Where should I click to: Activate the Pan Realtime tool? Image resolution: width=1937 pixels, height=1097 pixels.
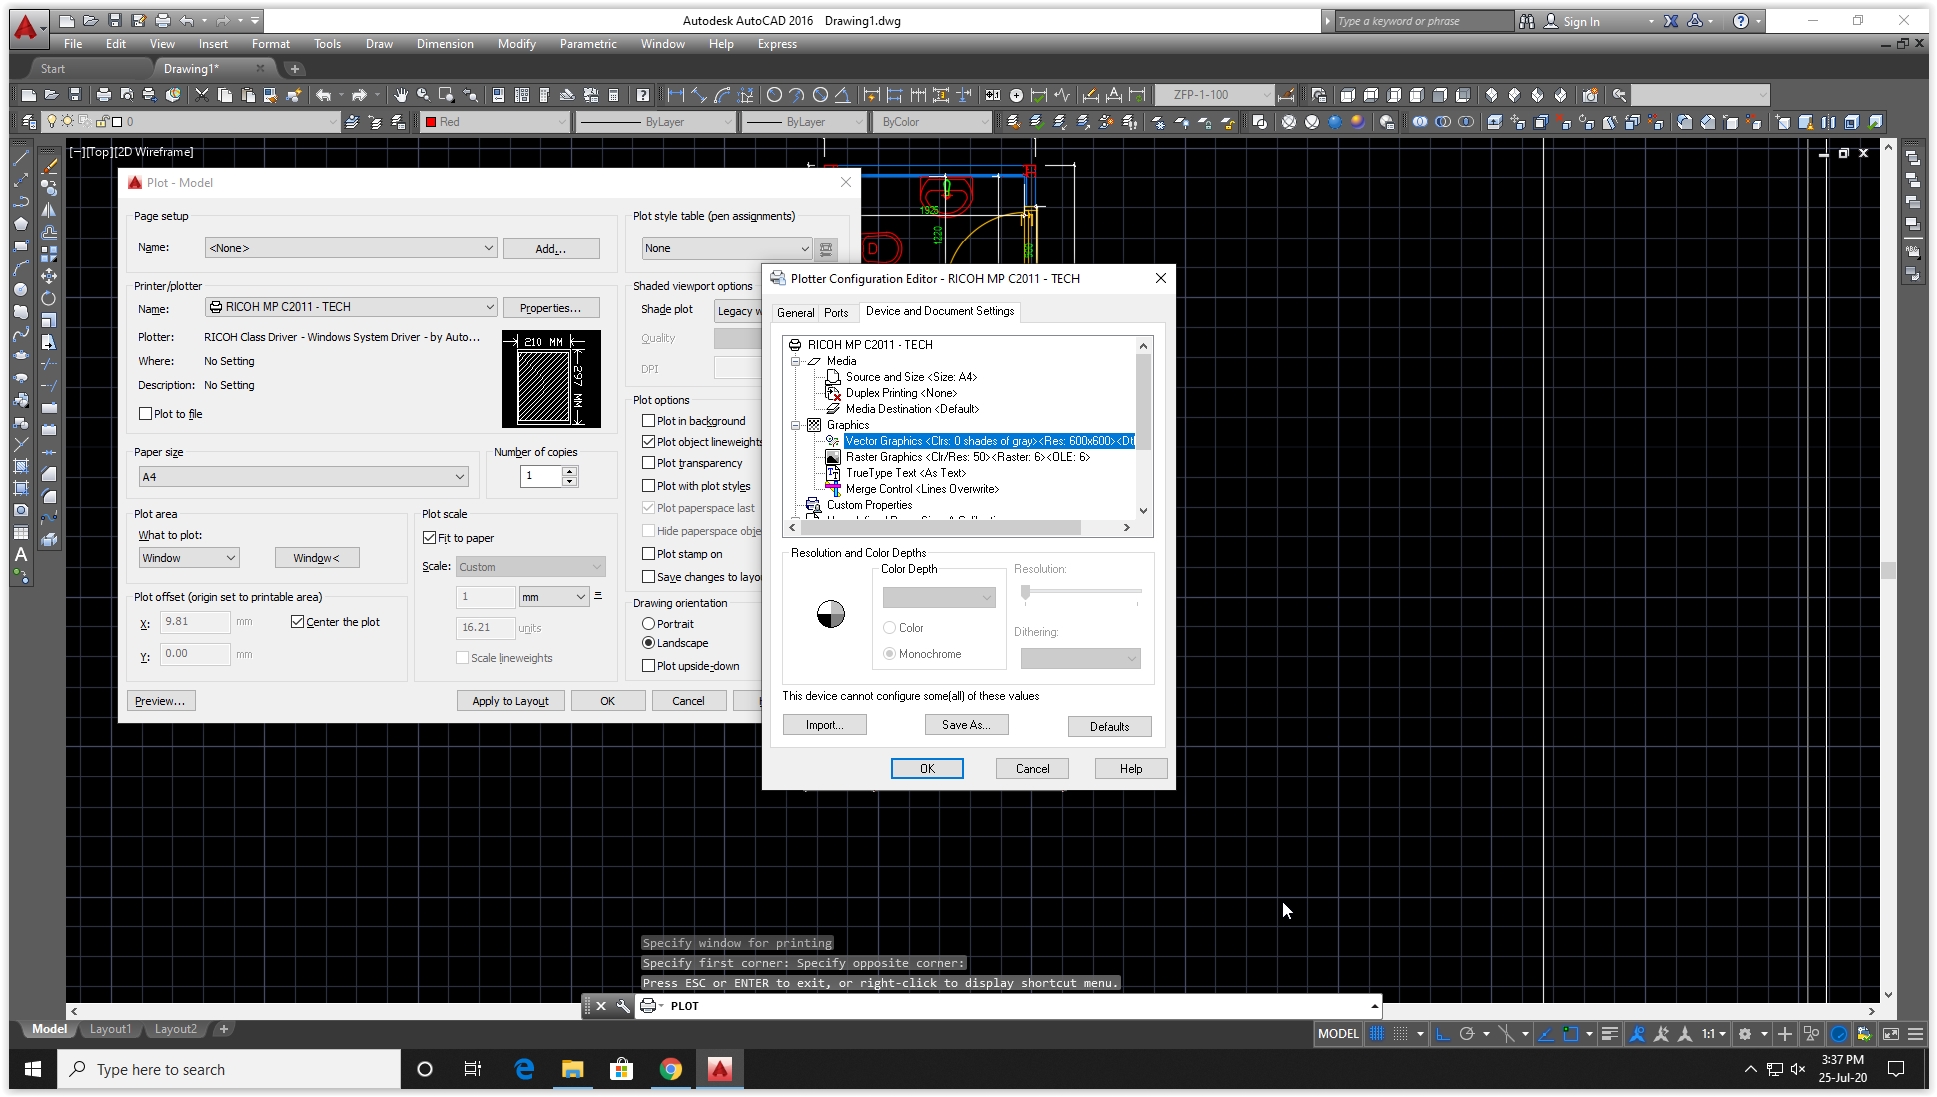tap(400, 94)
